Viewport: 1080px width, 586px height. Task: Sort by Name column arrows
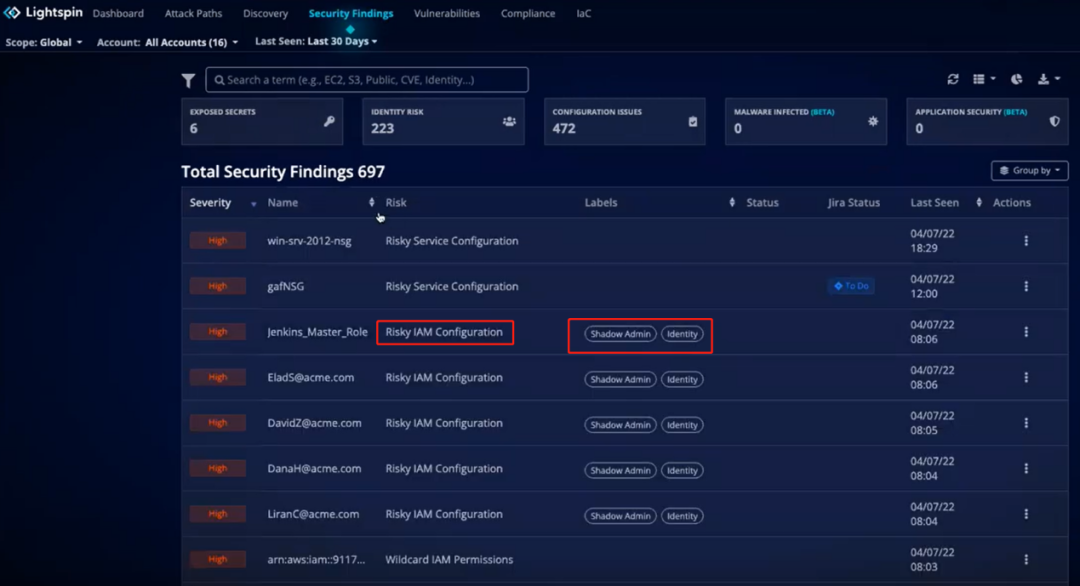coord(371,202)
